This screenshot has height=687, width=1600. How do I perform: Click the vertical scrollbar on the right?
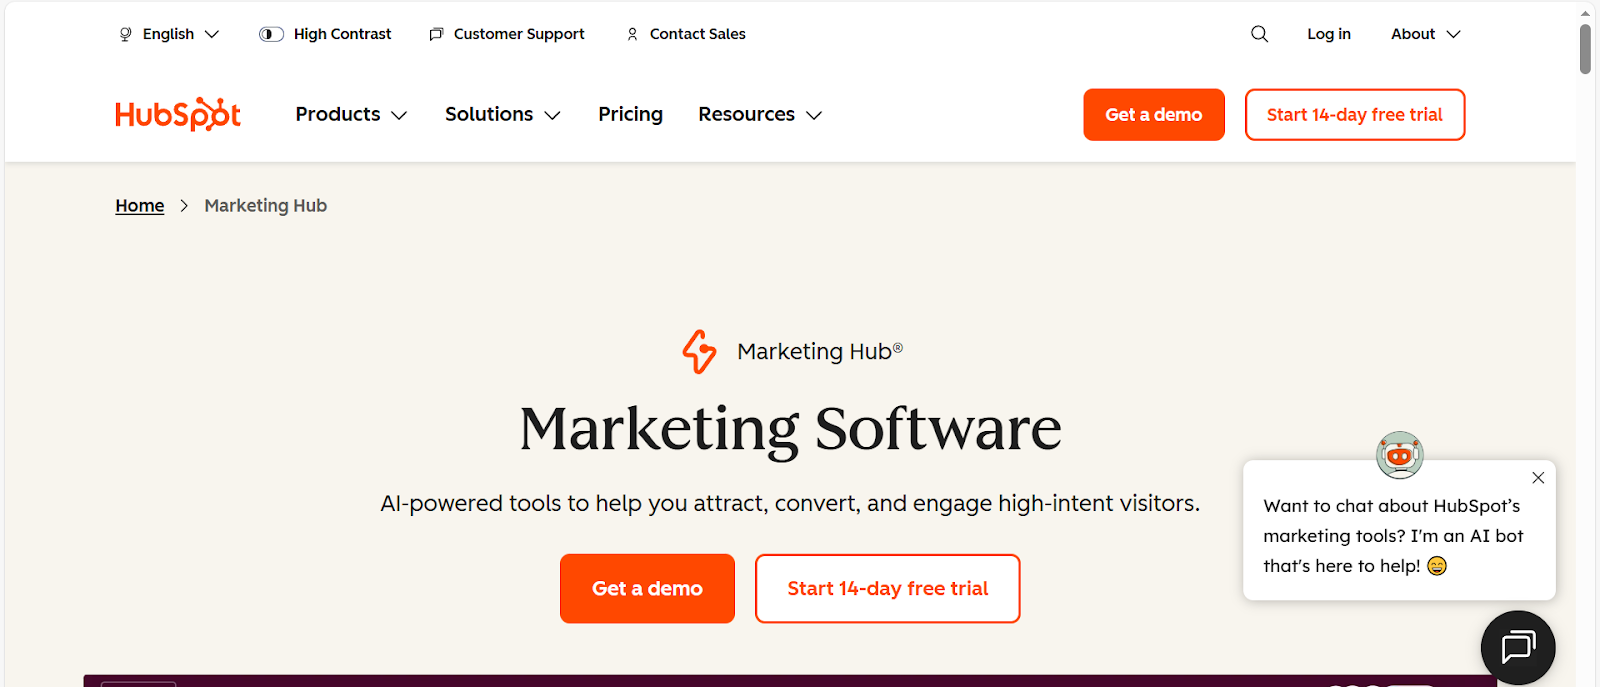click(1583, 47)
